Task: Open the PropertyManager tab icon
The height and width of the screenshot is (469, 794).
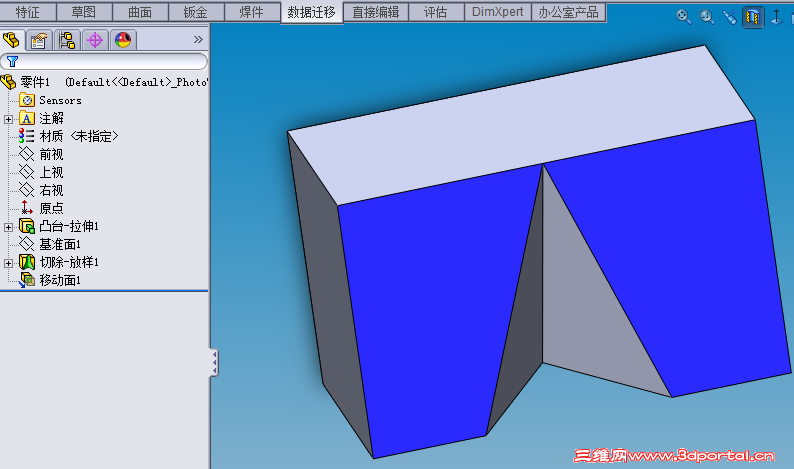Action: pyautogui.click(x=38, y=40)
